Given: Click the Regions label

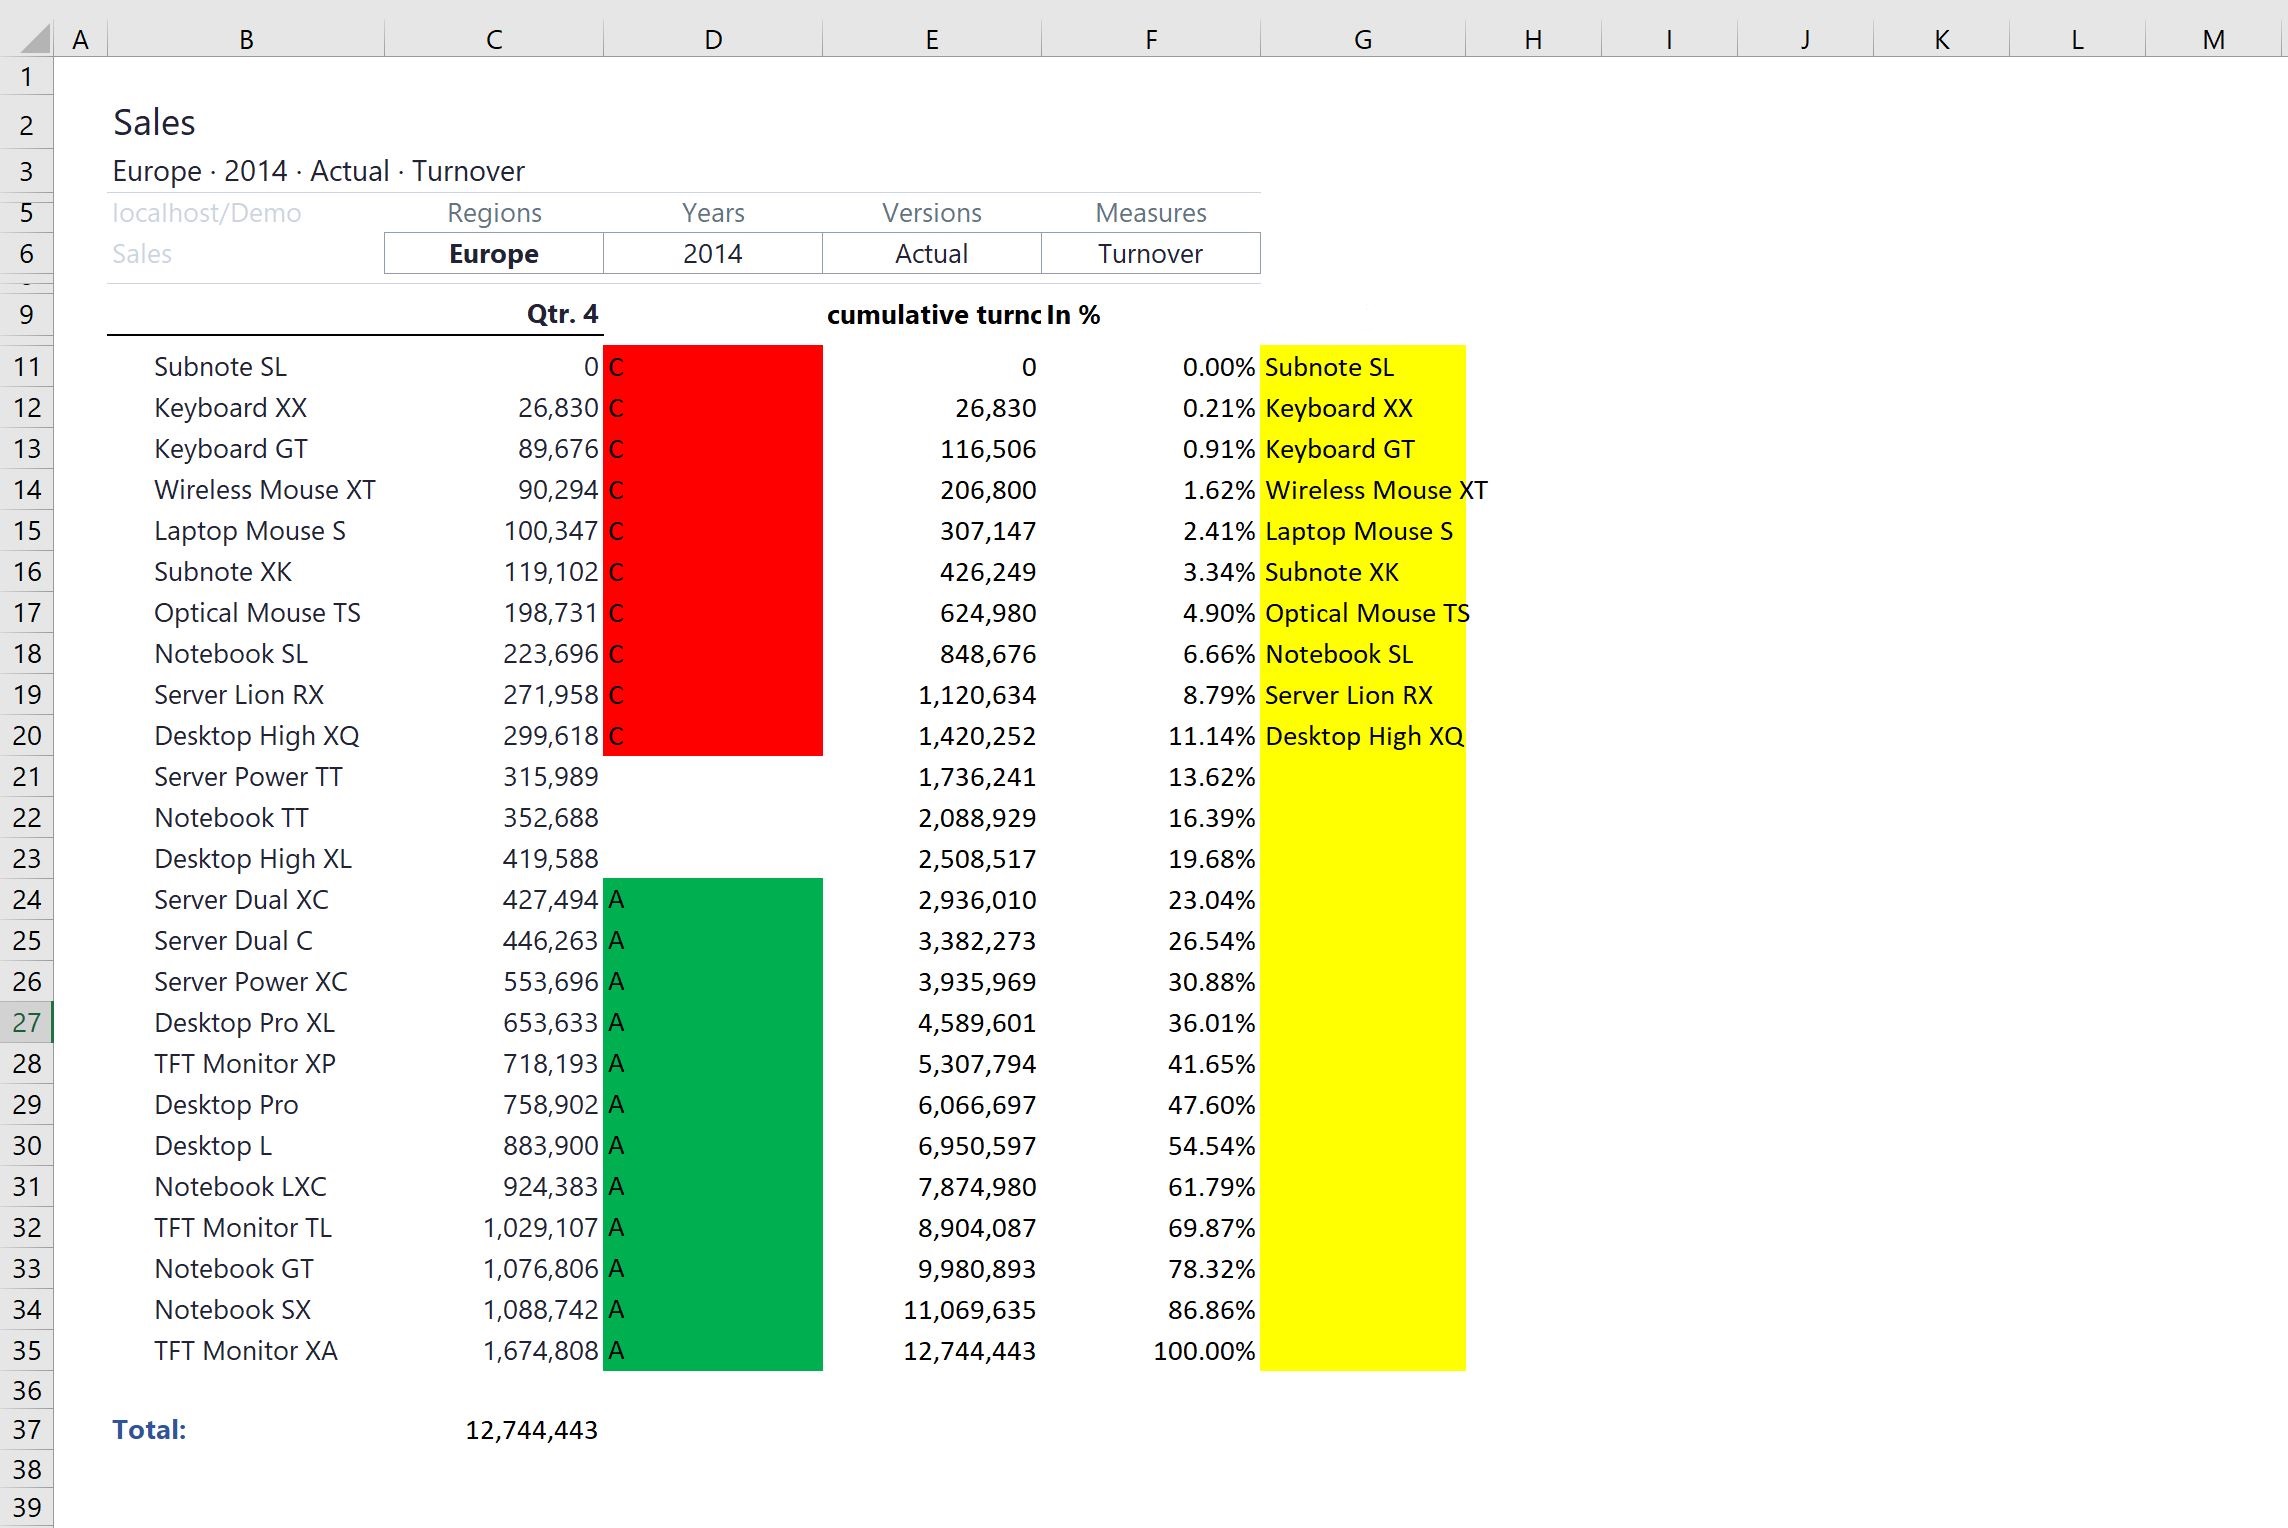Looking at the screenshot, I should point(494,213).
